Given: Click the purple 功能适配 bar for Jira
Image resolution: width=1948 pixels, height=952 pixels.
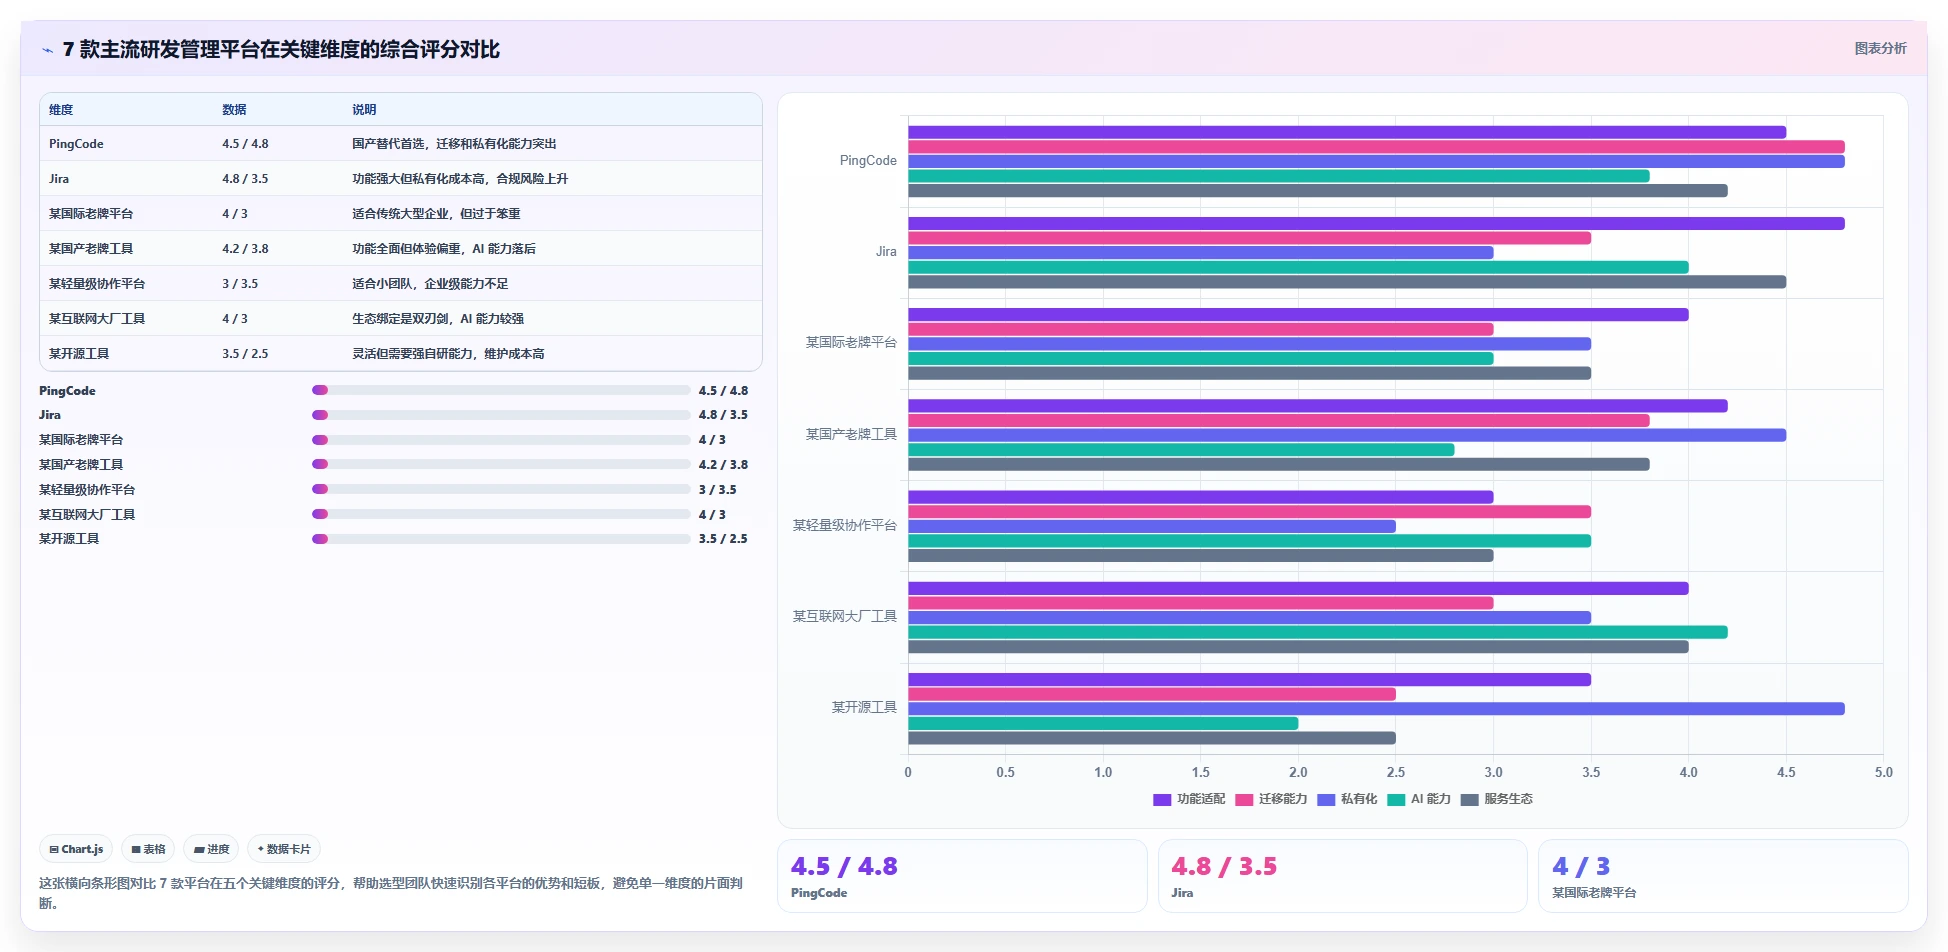Looking at the screenshot, I should click(x=1376, y=224).
